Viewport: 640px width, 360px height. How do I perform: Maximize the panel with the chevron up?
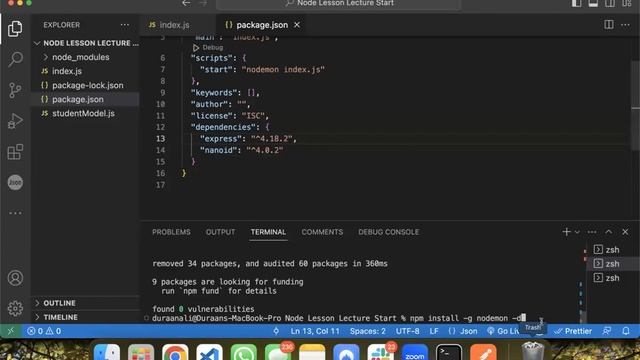coord(609,232)
